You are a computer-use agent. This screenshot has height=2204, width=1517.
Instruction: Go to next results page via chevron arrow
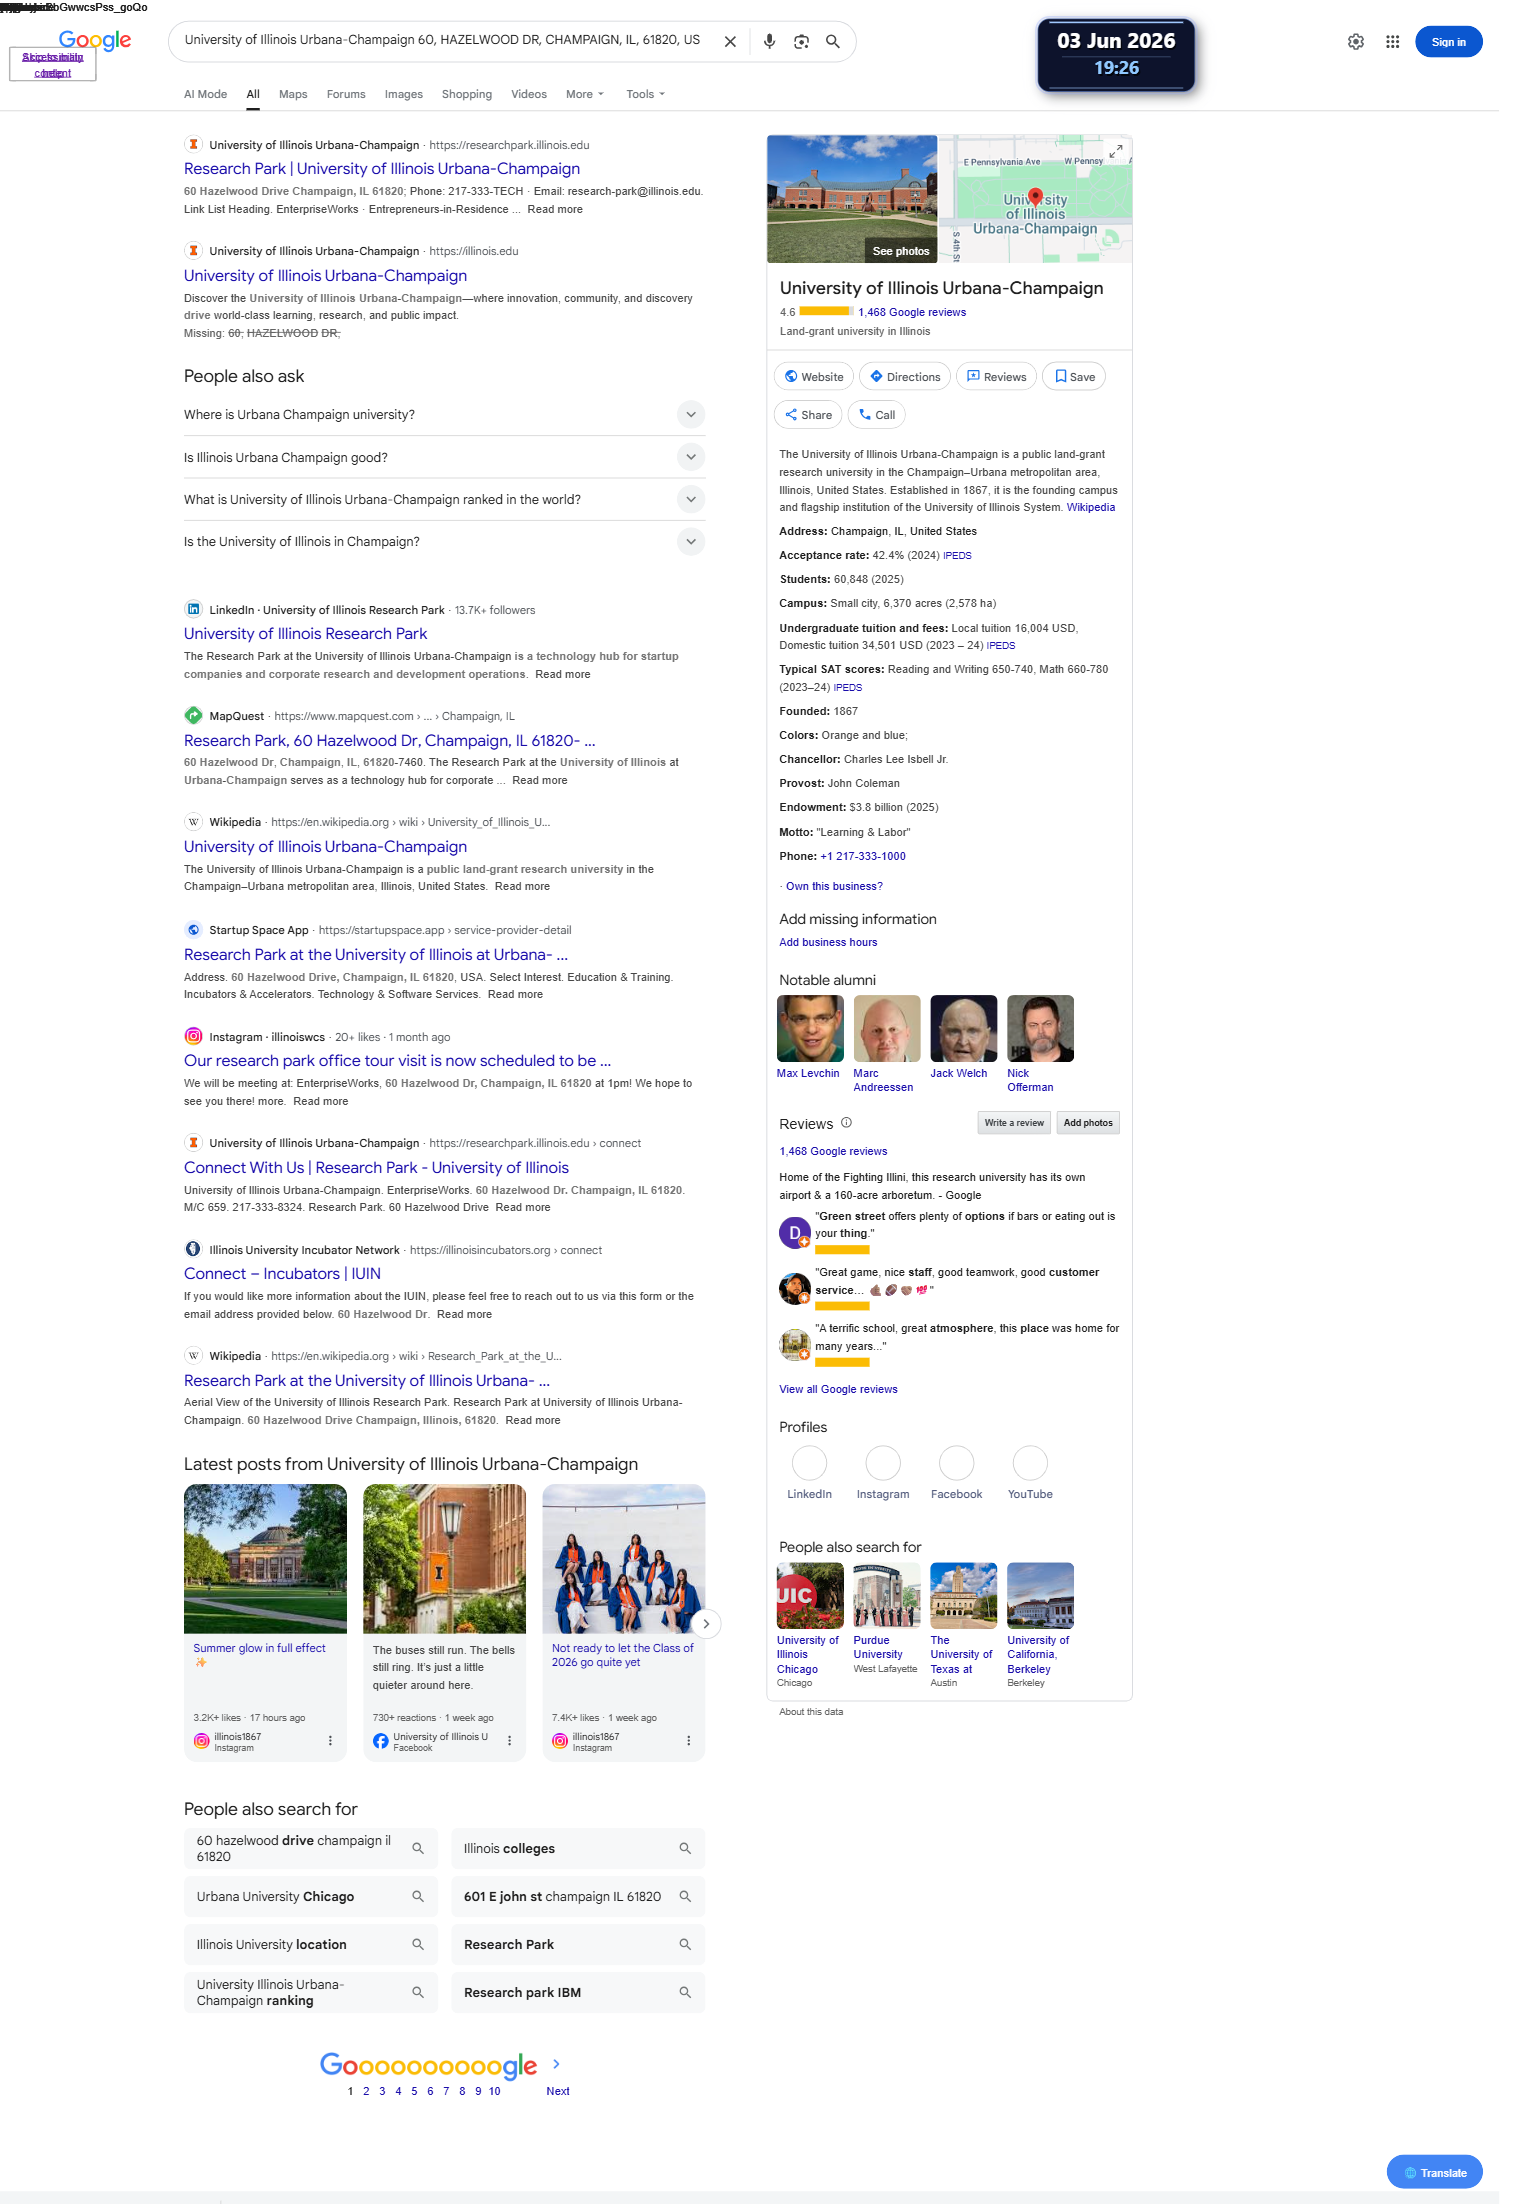click(557, 2063)
